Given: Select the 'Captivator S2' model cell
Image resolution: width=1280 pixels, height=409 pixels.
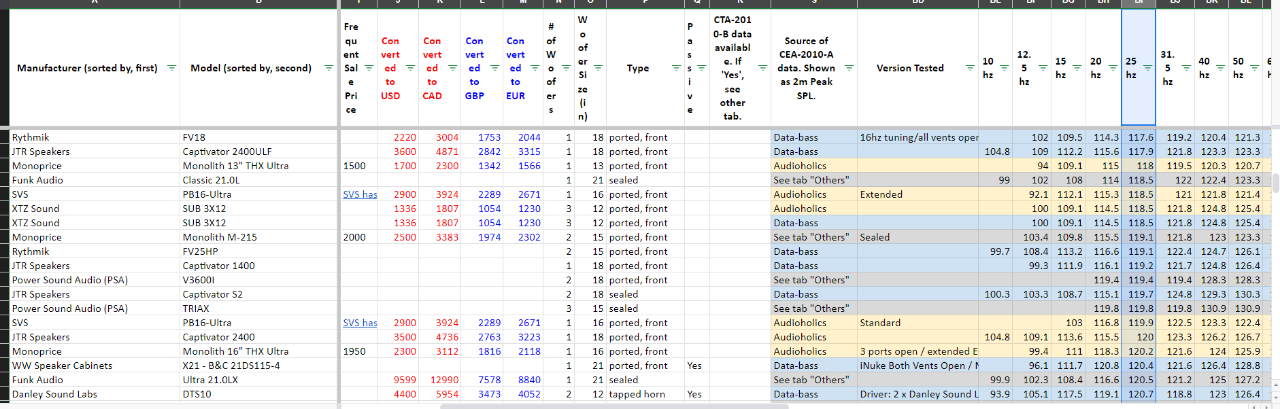Looking at the screenshot, I should [259, 294].
